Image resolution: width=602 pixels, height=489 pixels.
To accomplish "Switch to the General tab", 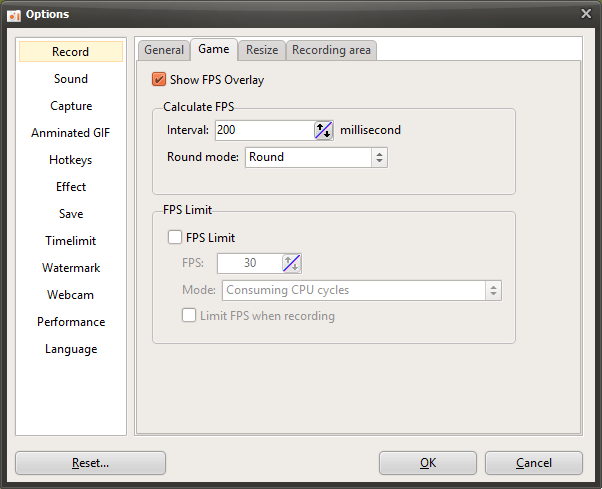I will point(163,50).
